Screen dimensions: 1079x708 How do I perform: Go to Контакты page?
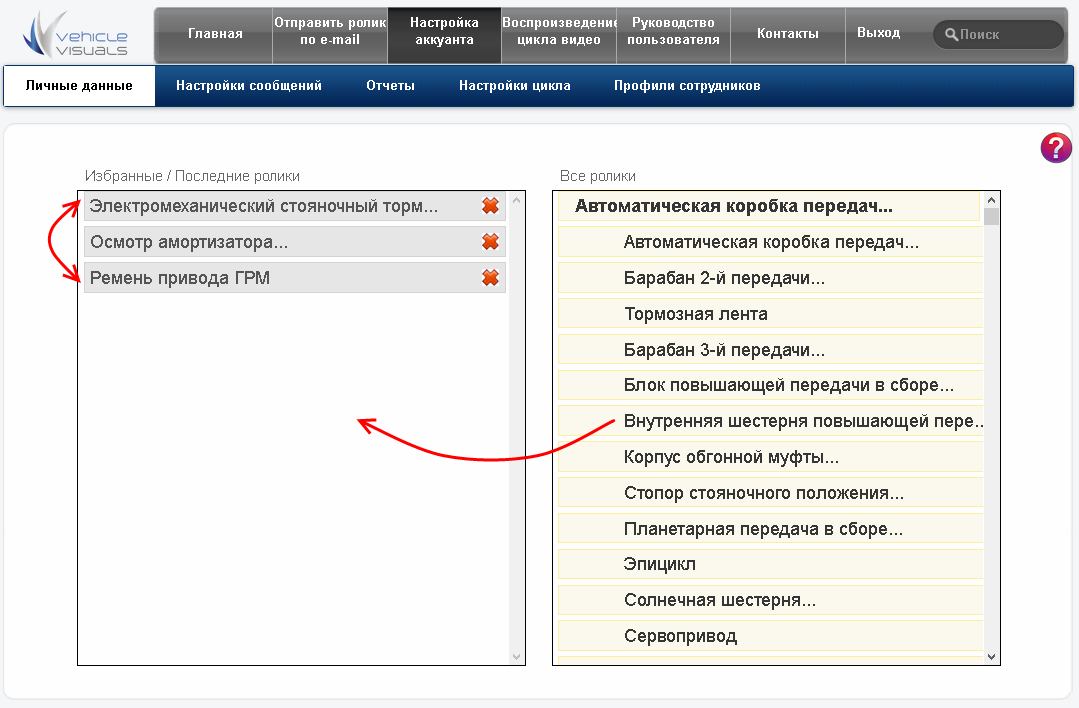787,34
